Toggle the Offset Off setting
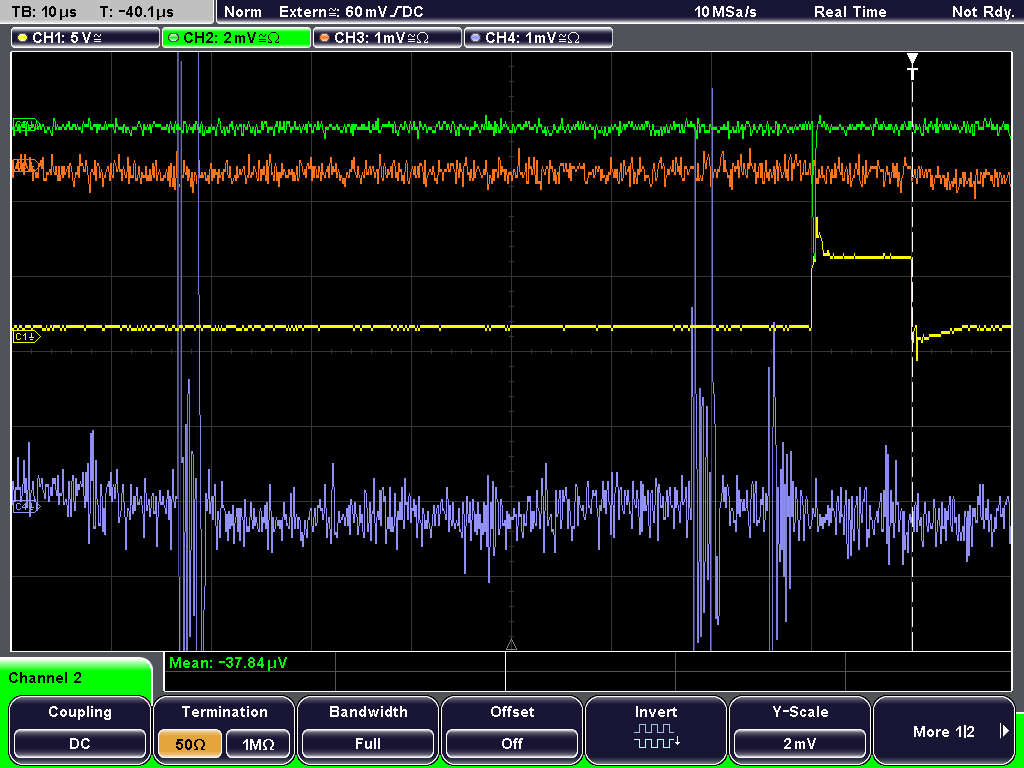 (x=512, y=731)
